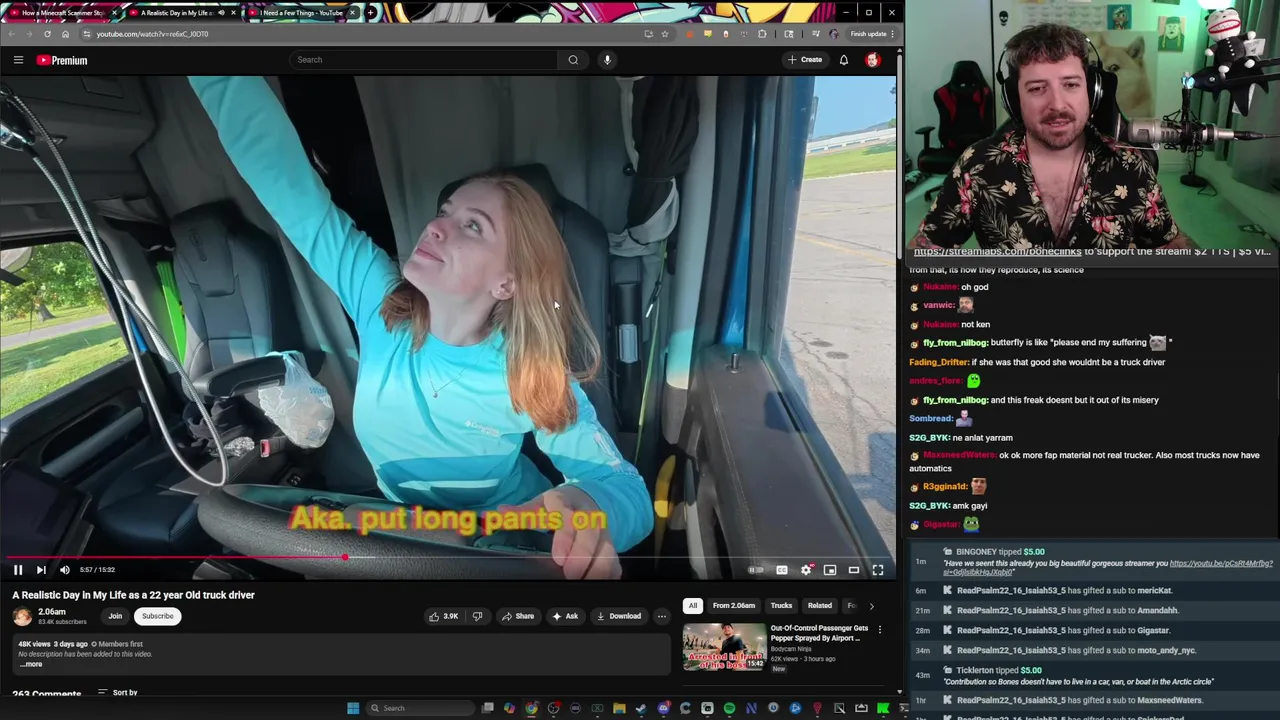Viewport: 1280px width, 720px height.
Task: Open YouTube notifications bell
Action: (x=843, y=60)
